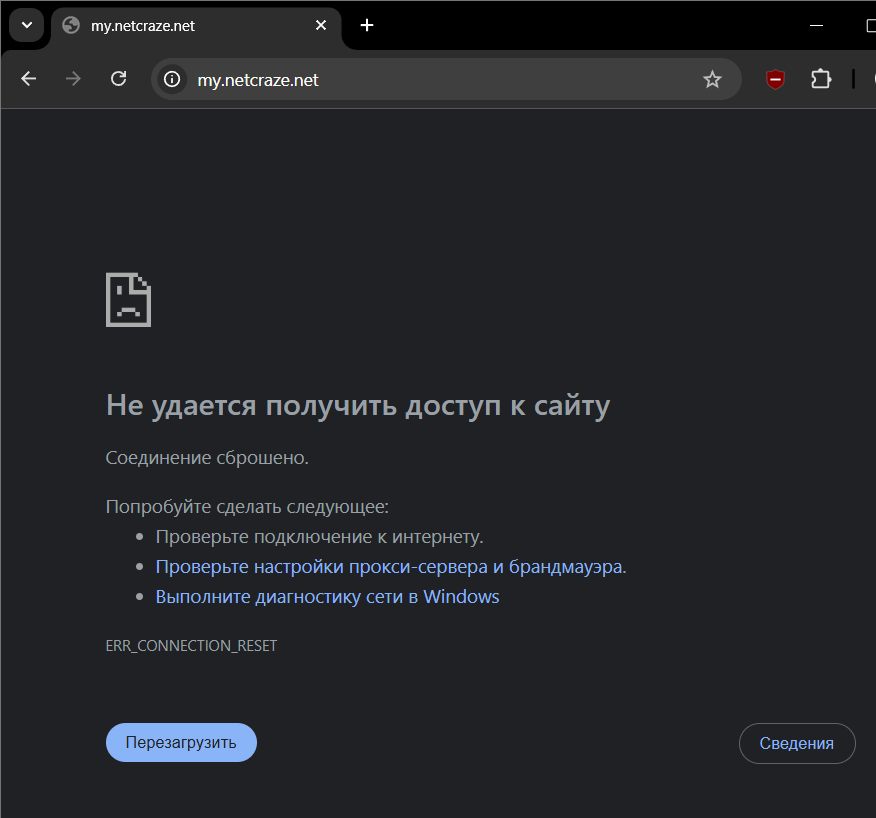Viewport: 876px width, 818px height.
Task: Go back to the previous page
Action: (x=28, y=79)
